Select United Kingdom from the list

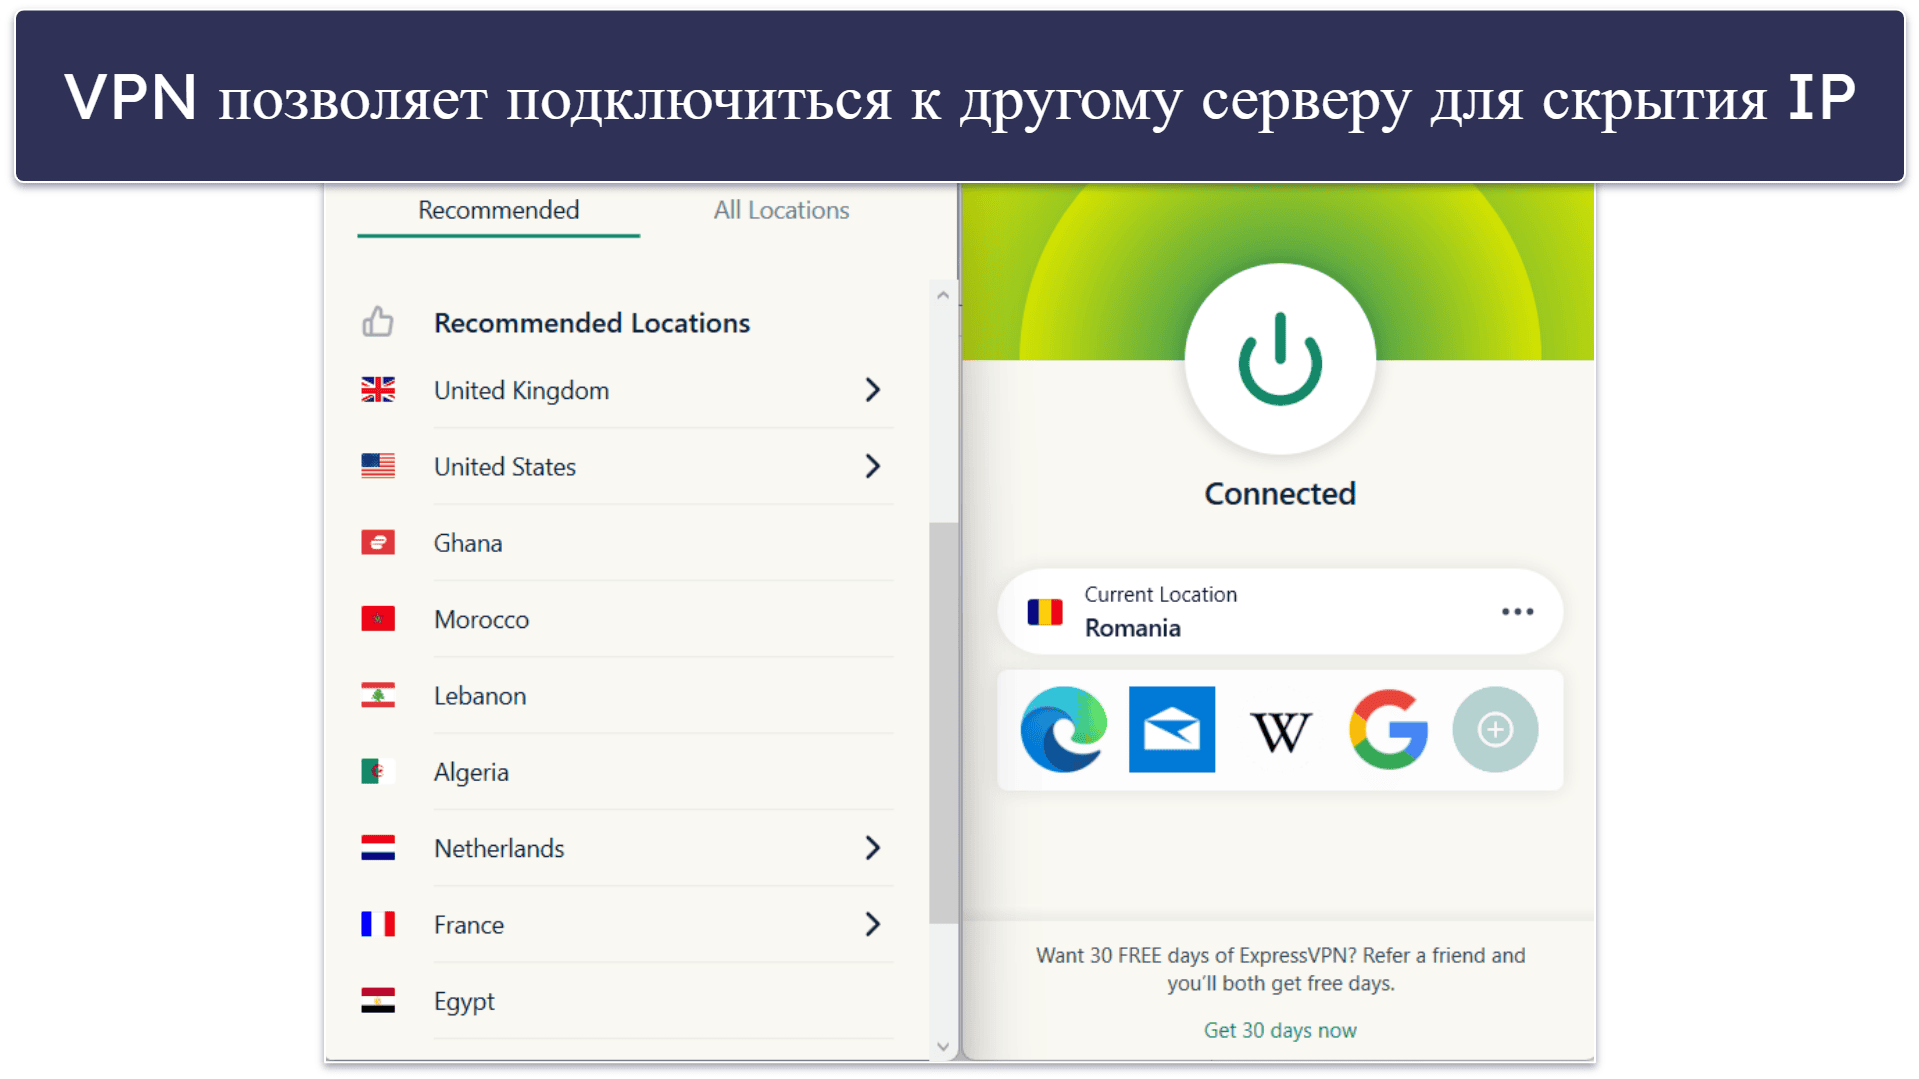[x=627, y=390]
